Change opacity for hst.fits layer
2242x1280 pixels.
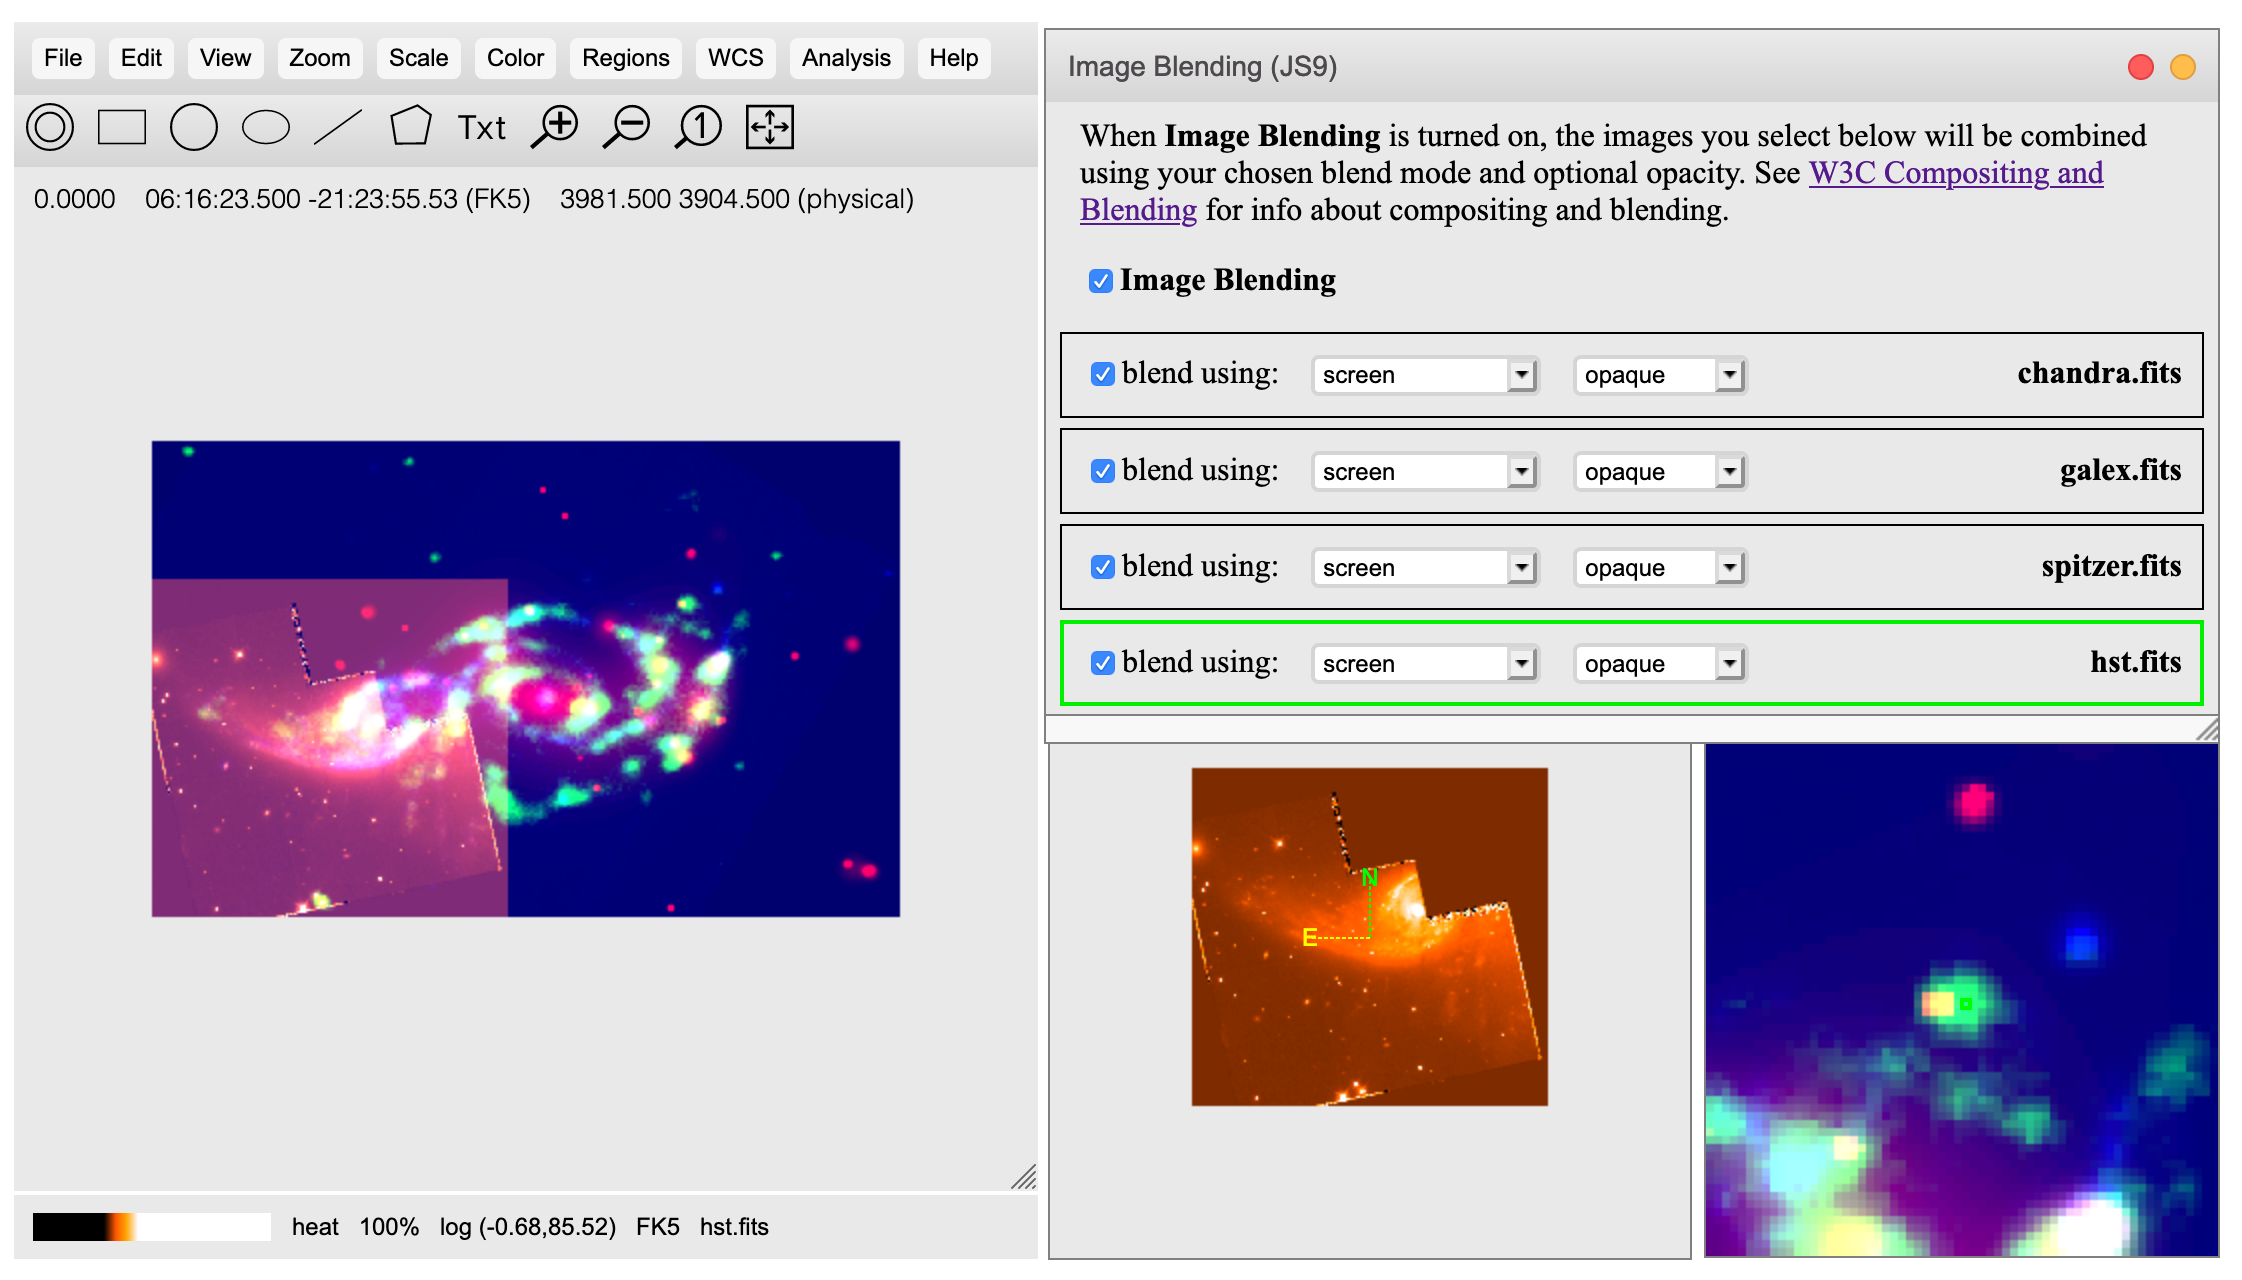pos(1655,664)
